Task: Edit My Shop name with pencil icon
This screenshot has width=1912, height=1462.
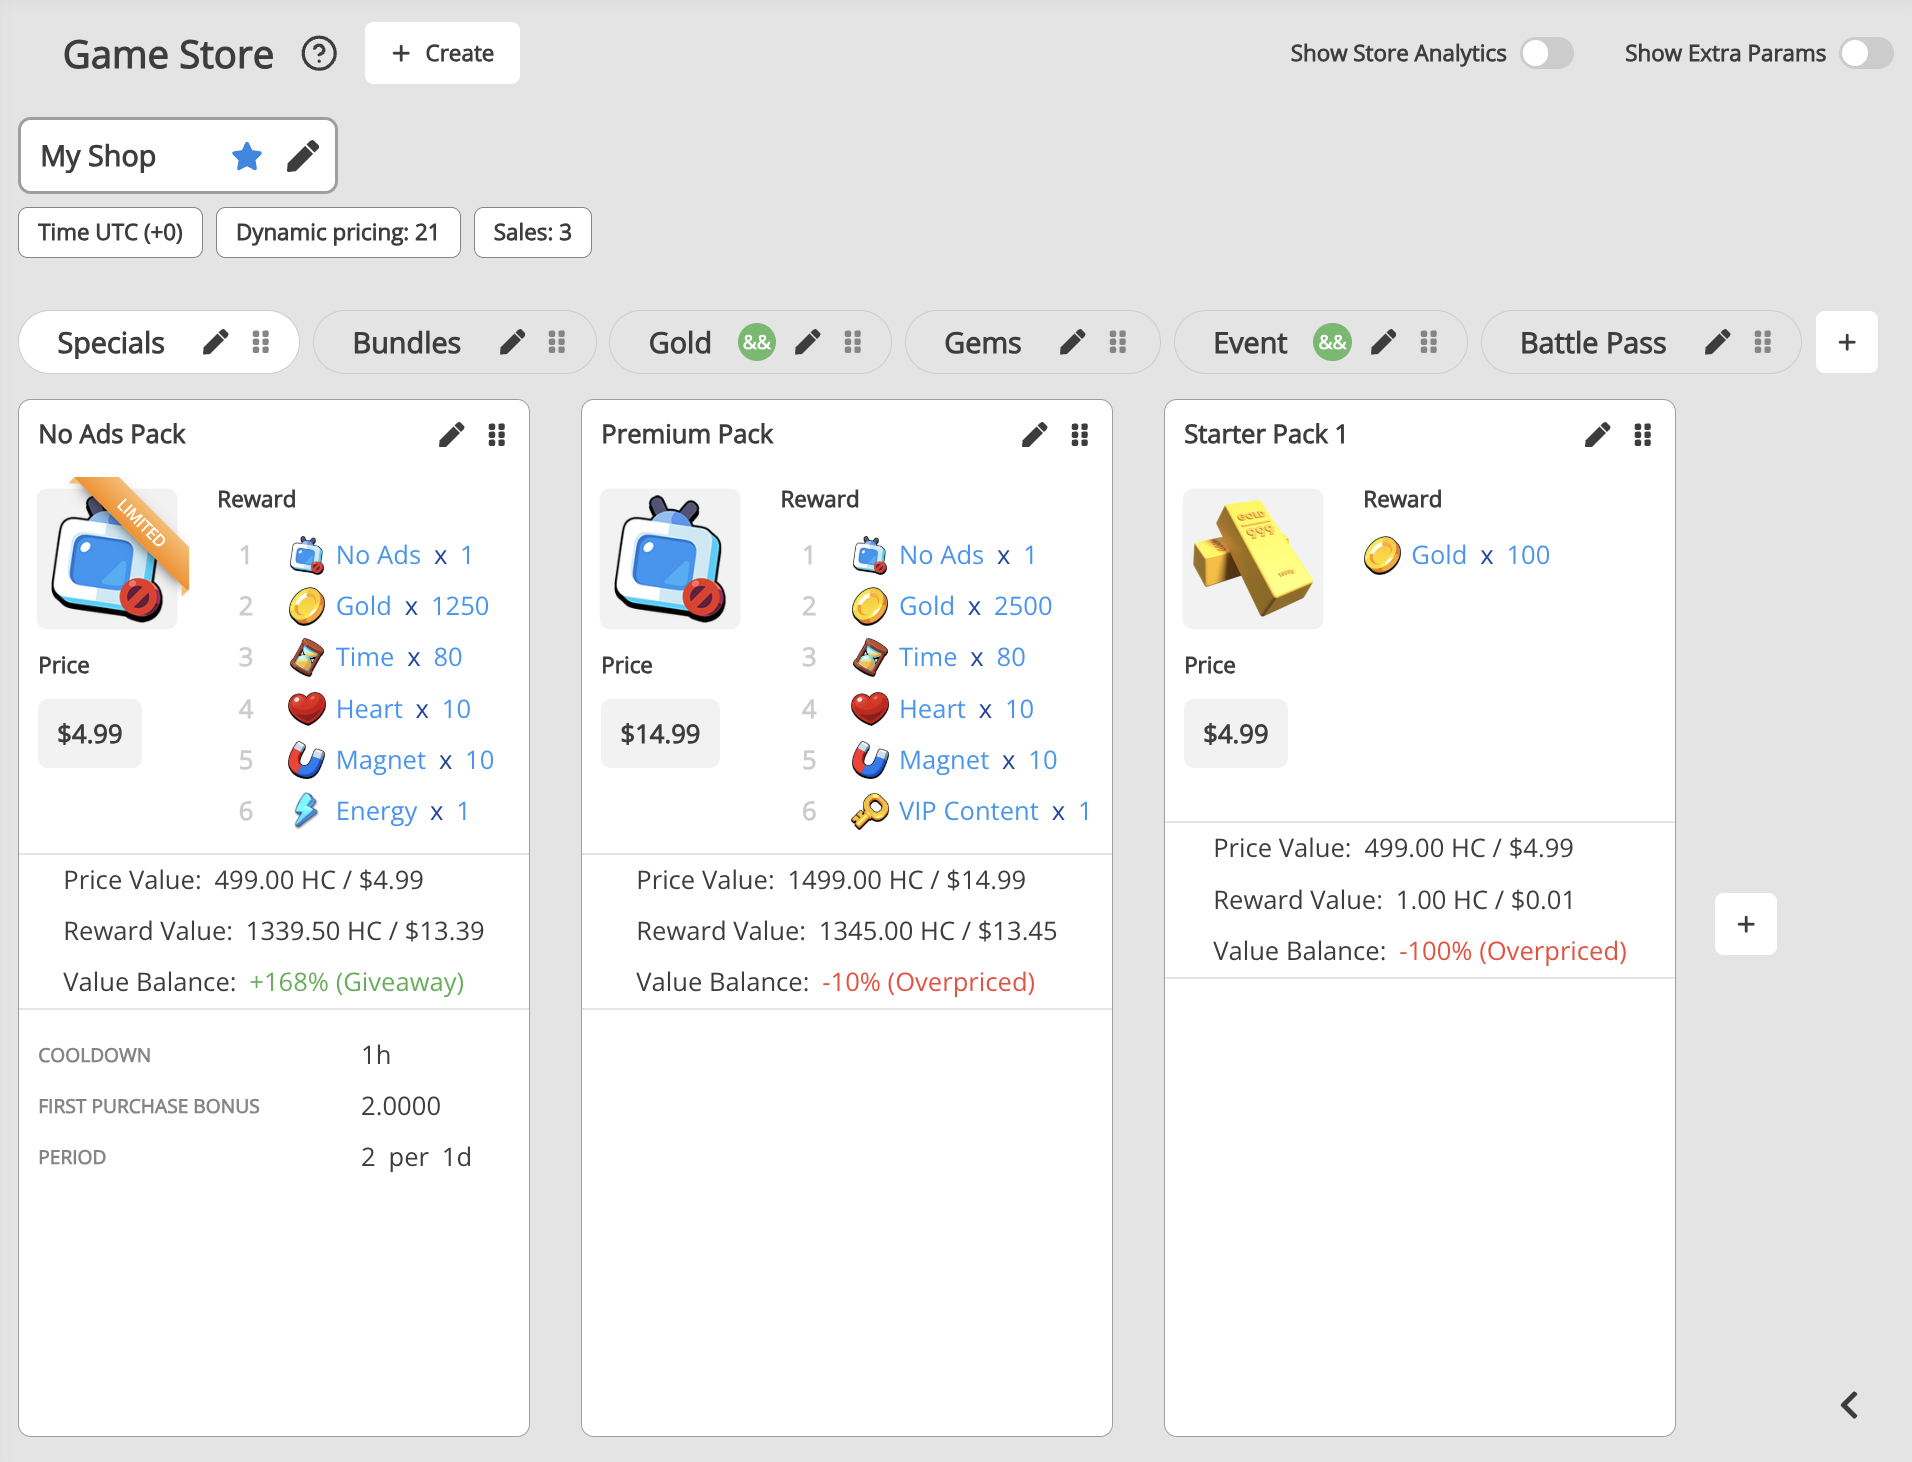Action: click(302, 156)
